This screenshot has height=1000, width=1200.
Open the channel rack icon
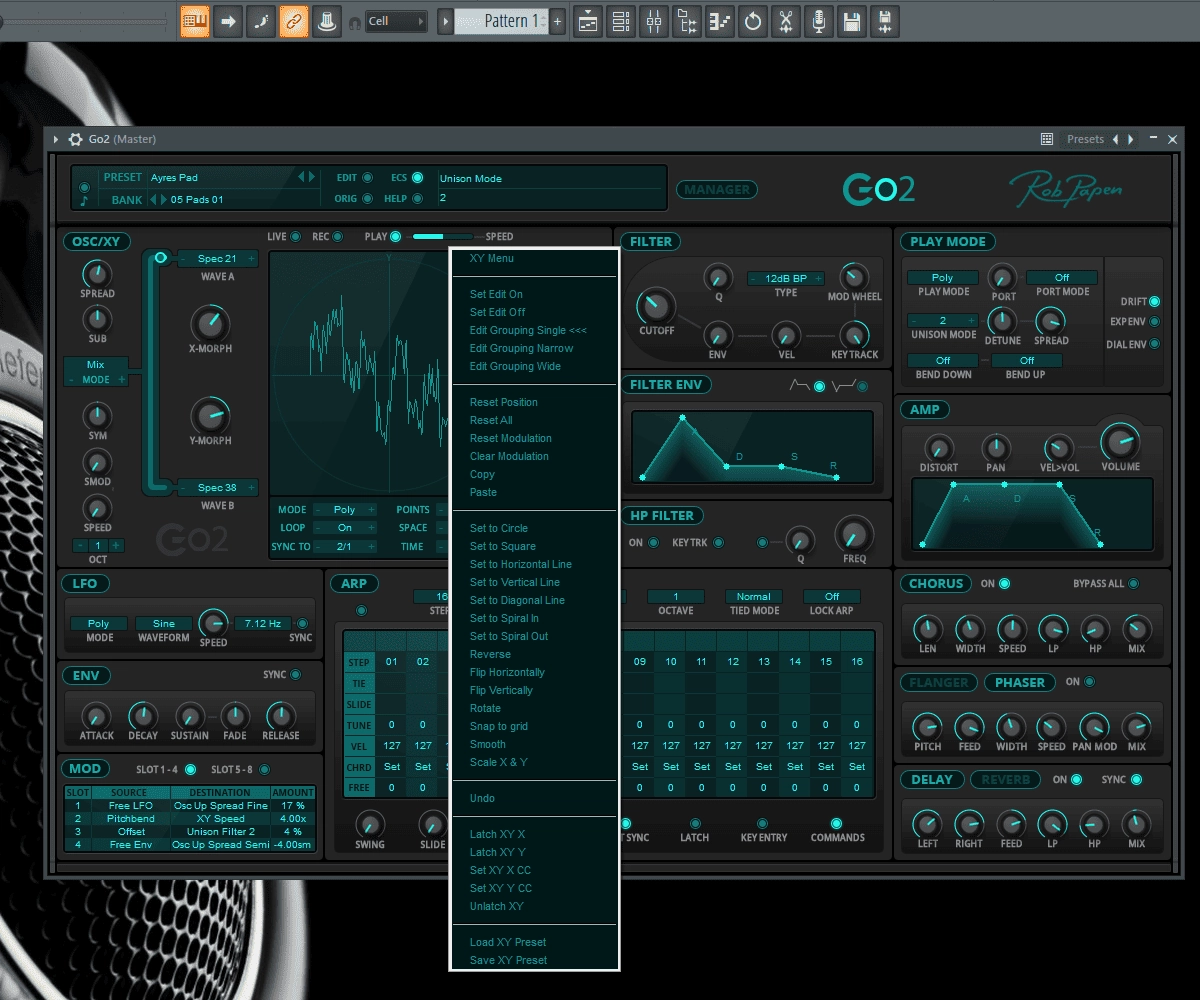(x=621, y=21)
